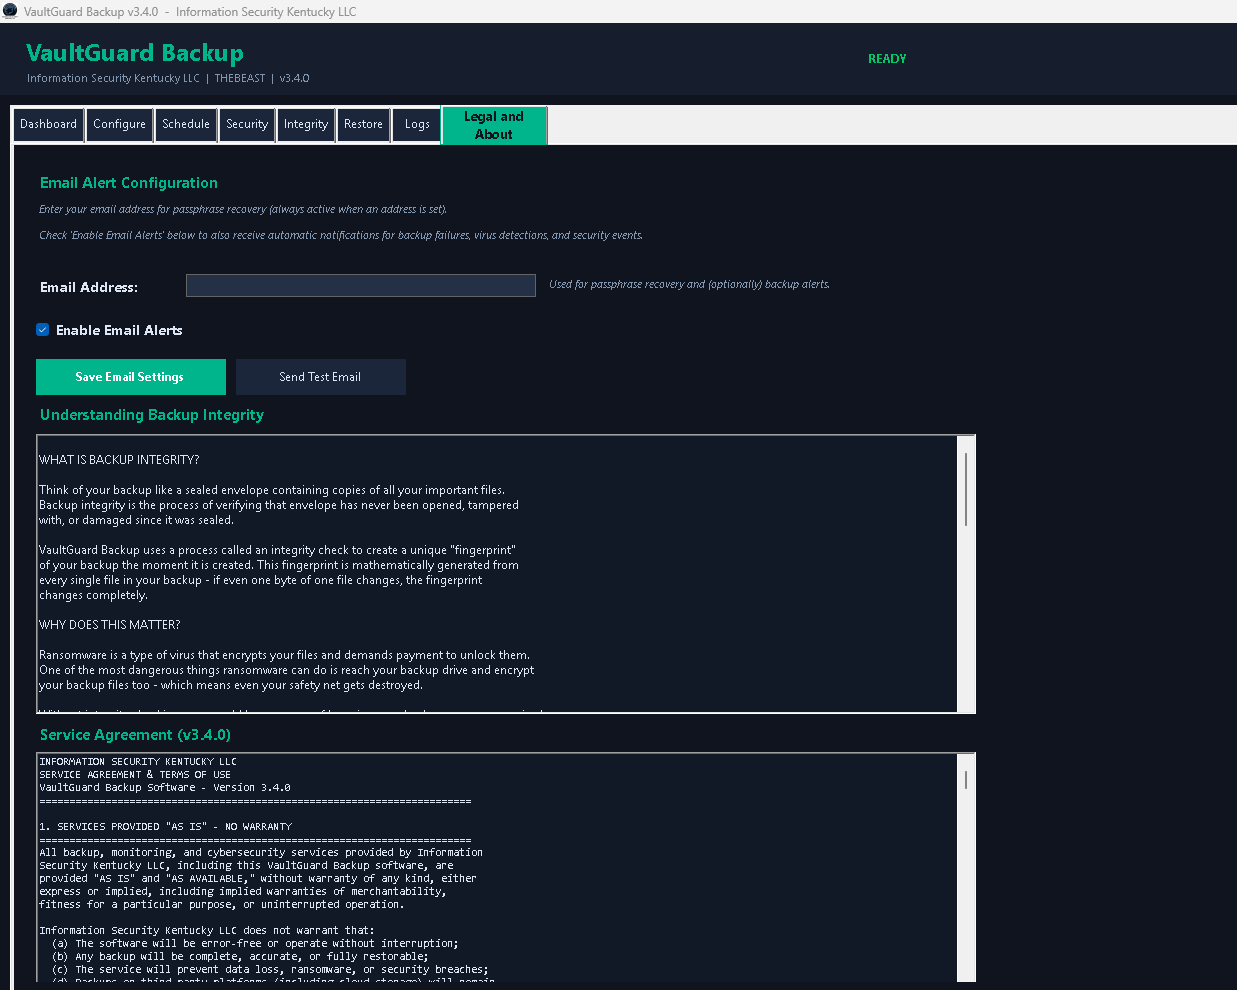Open the Schedule tab
The image size is (1237, 990).
tap(186, 125)
